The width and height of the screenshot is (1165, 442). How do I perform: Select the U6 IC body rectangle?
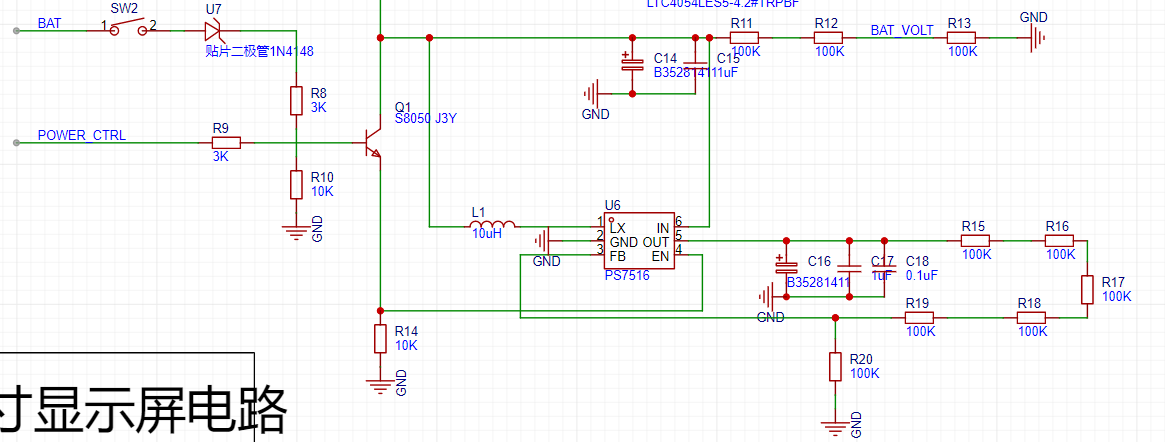tap(639, 241)
